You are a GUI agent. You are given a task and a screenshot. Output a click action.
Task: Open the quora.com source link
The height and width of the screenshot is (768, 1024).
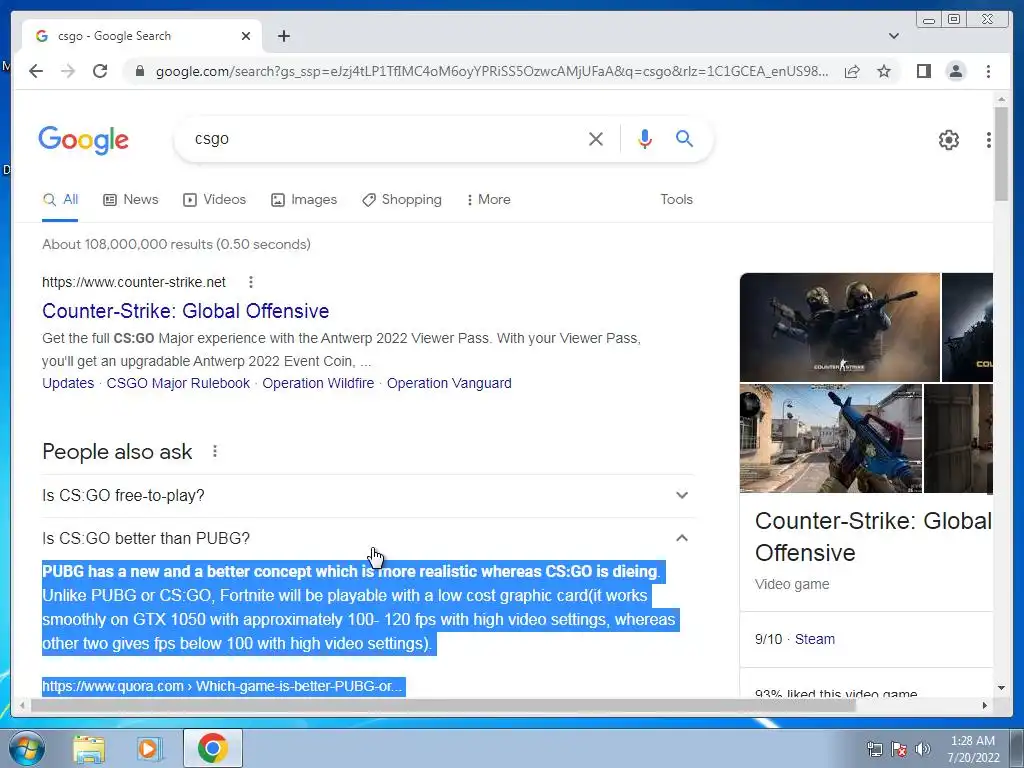(223, 686)
